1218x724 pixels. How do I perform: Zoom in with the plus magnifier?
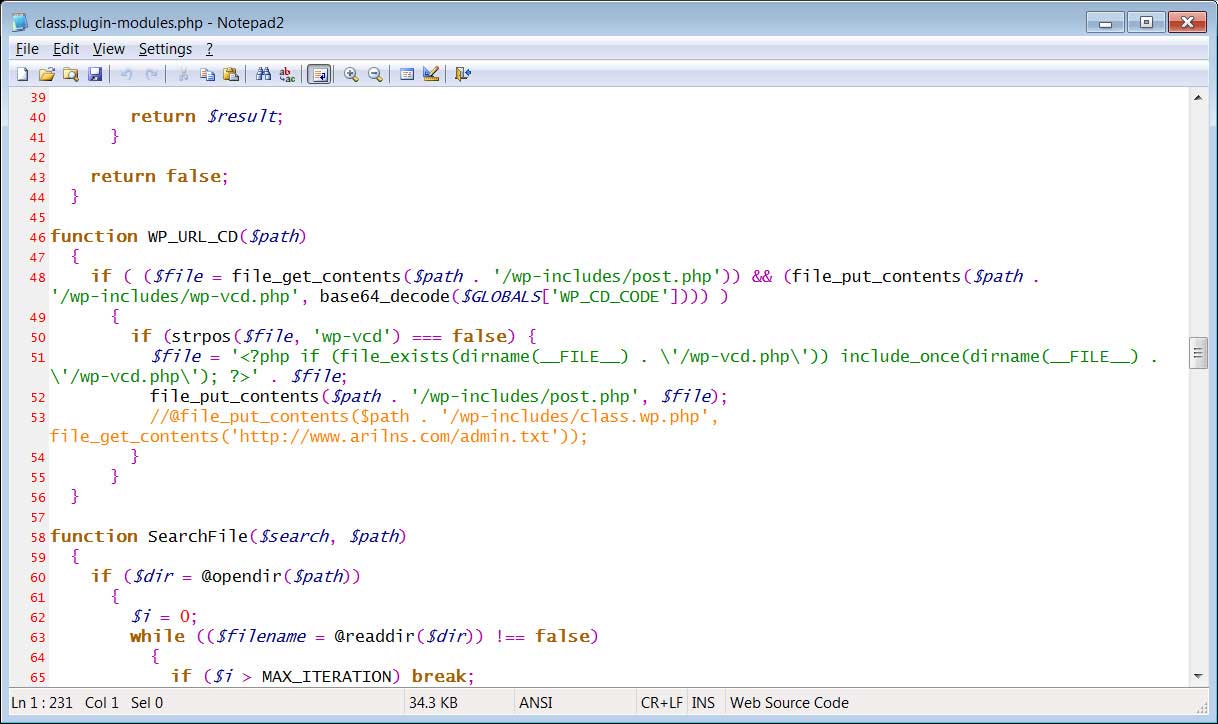tap(351, 74)
